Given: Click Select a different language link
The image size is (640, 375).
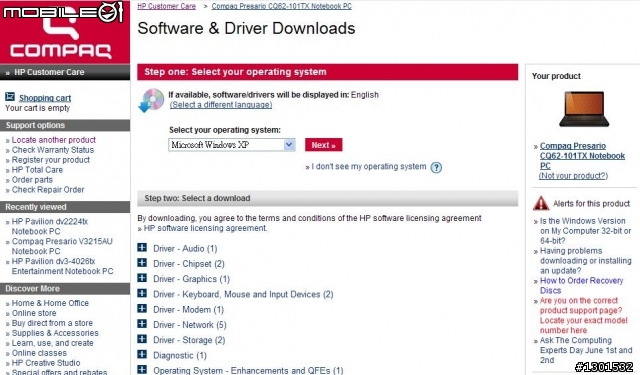Looking at the screenshot, I should [x=221, y=105].
